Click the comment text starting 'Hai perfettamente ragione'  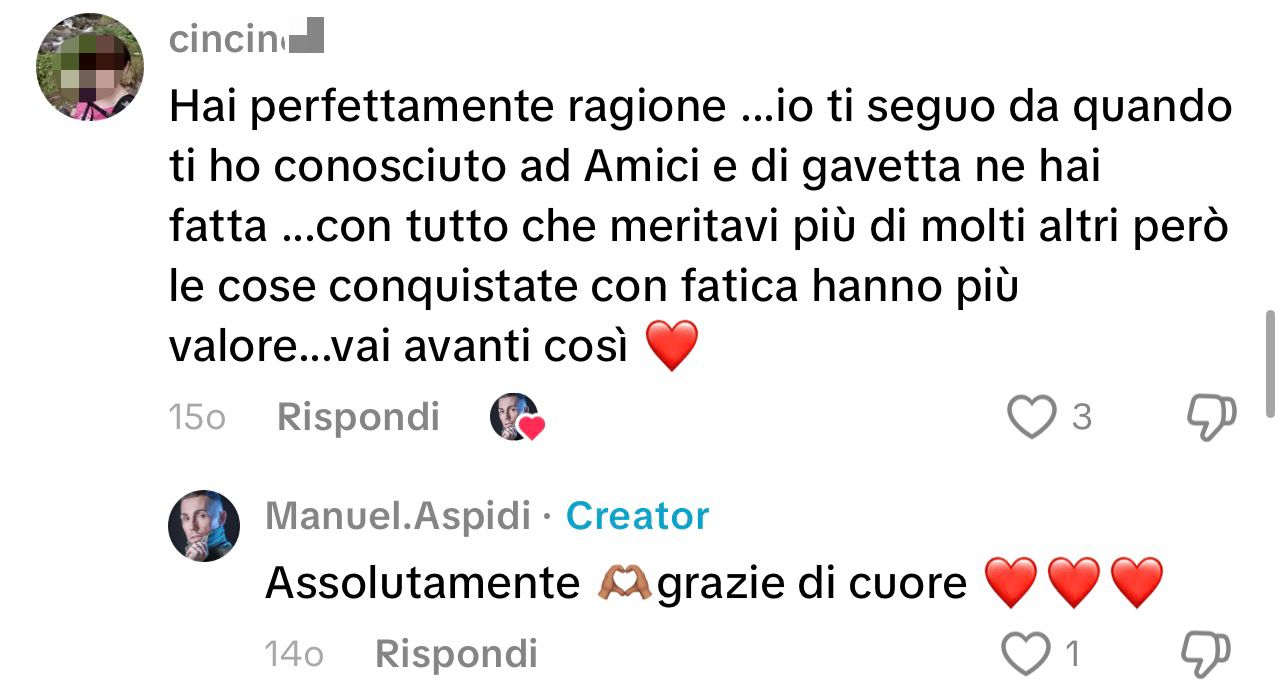pyautogui.click(x=699, y=226)
